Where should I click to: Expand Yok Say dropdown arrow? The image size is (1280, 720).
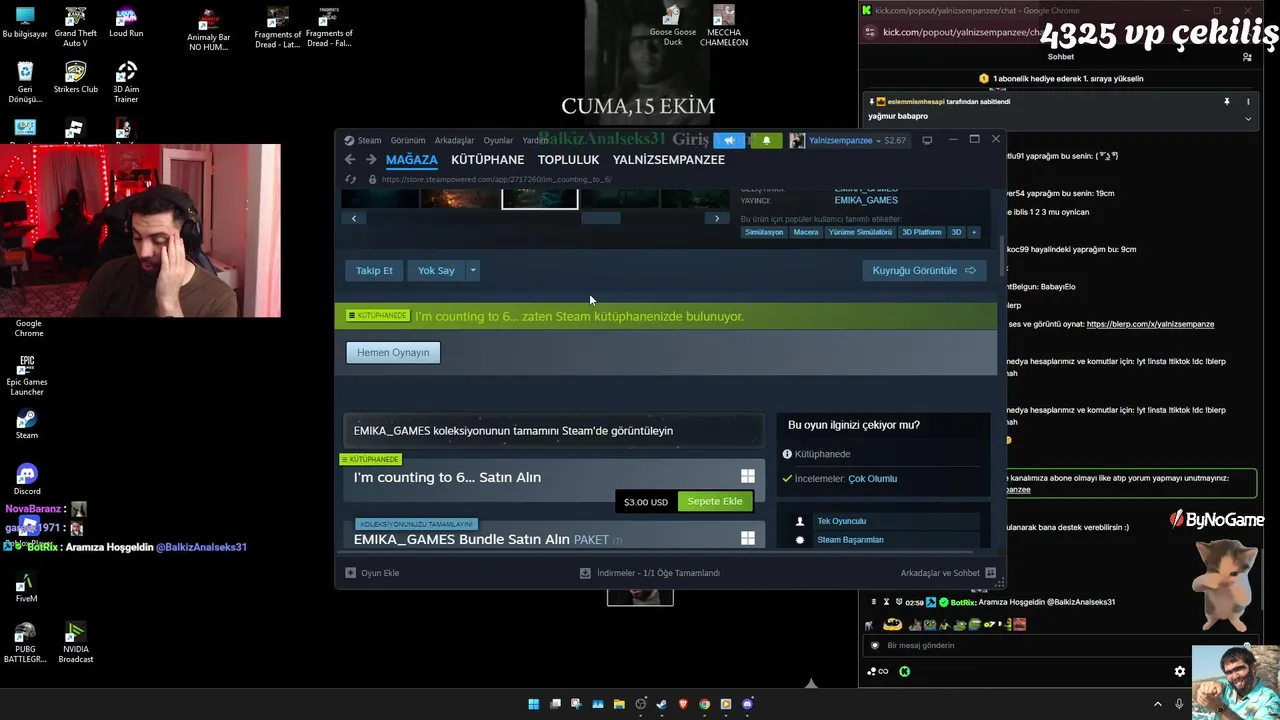pyautogui.click(x=473, y=271)
